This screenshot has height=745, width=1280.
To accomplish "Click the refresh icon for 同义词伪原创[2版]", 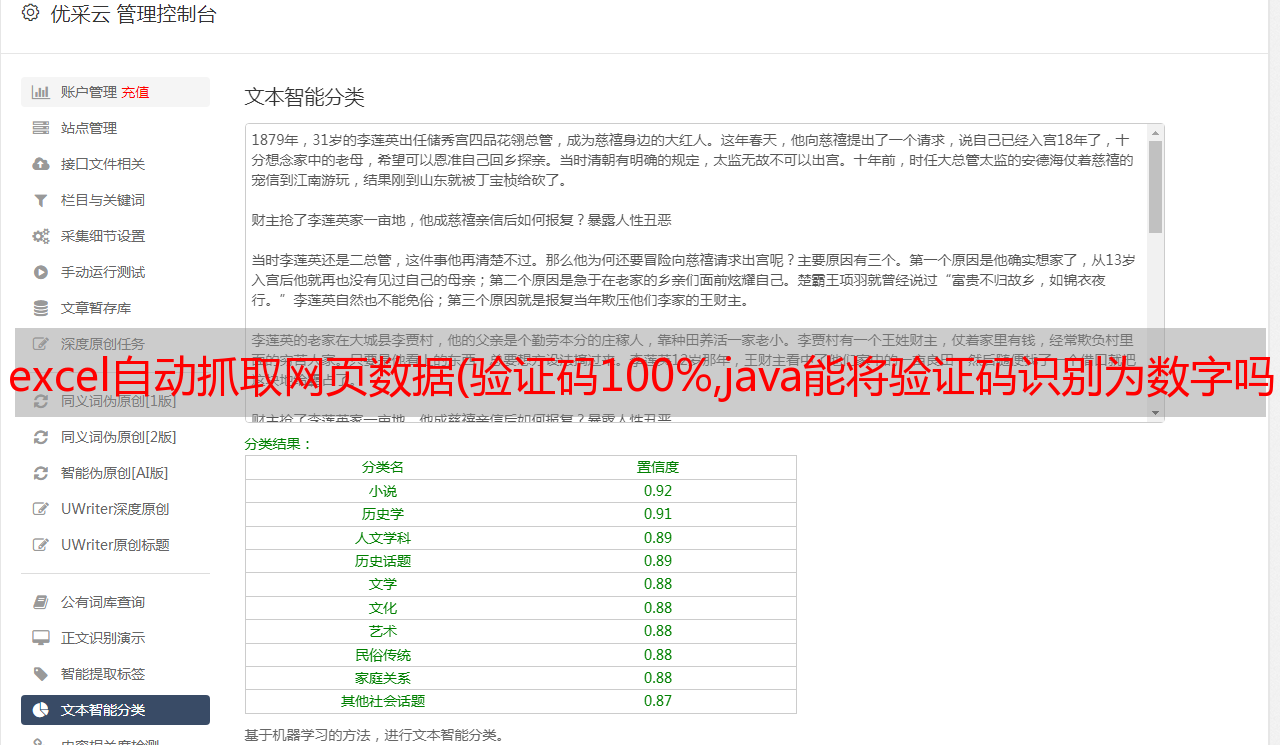I will coord(41,437).
